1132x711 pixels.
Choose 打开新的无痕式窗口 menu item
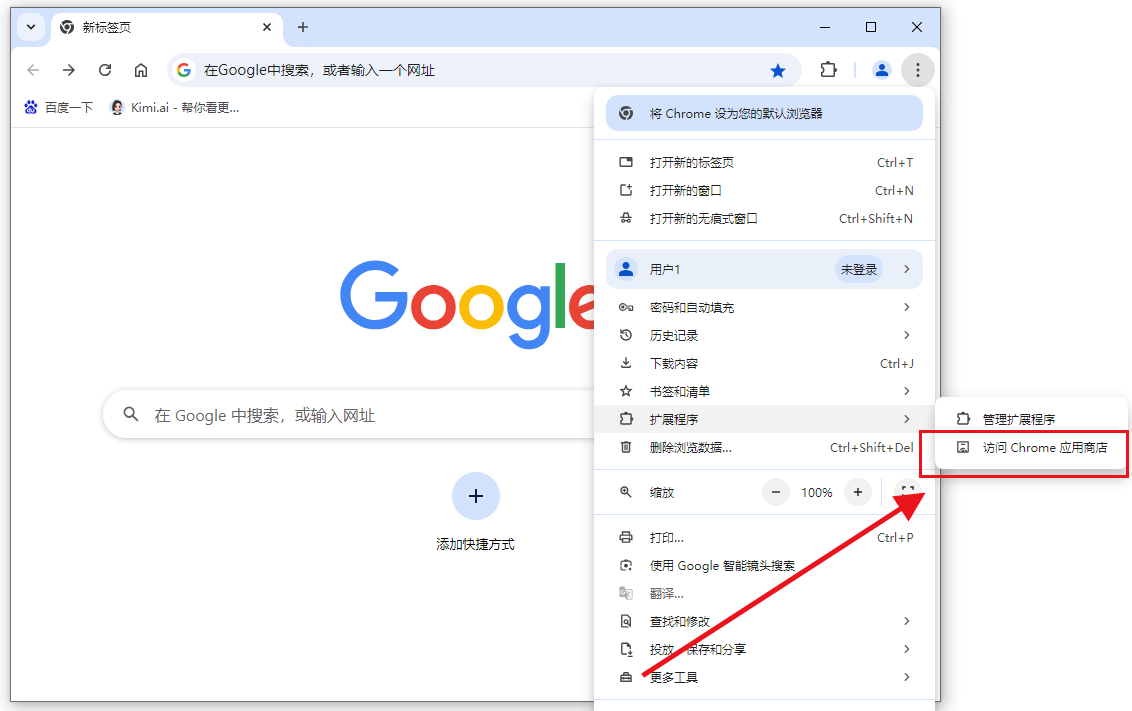click(704, 218)
